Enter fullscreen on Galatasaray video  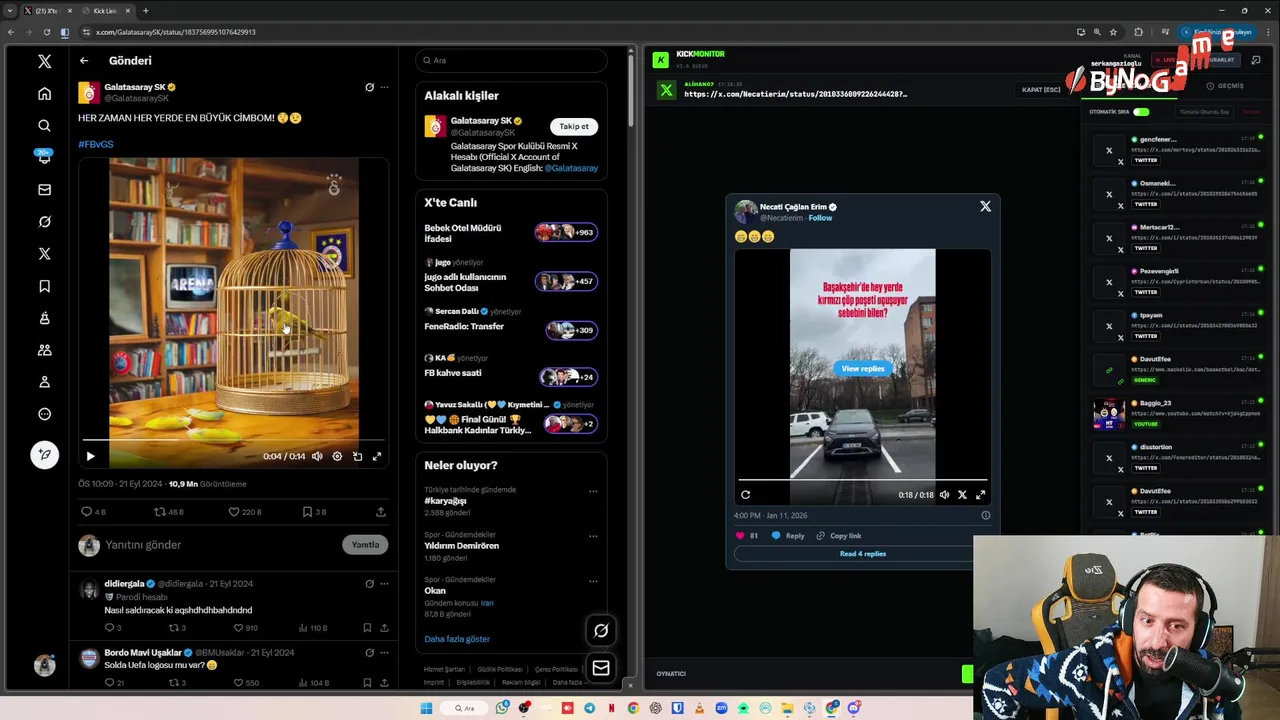377,456
